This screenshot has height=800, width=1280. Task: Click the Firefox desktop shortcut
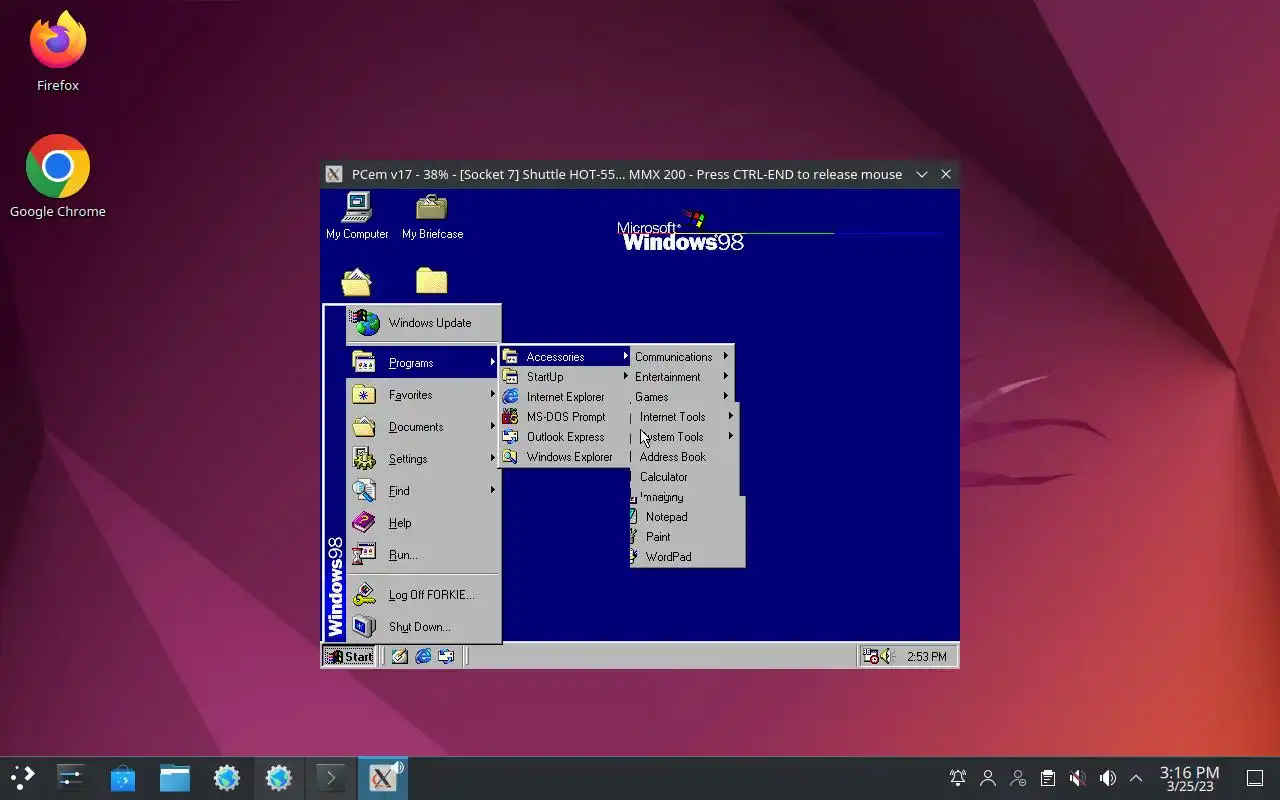pos(58,51)
